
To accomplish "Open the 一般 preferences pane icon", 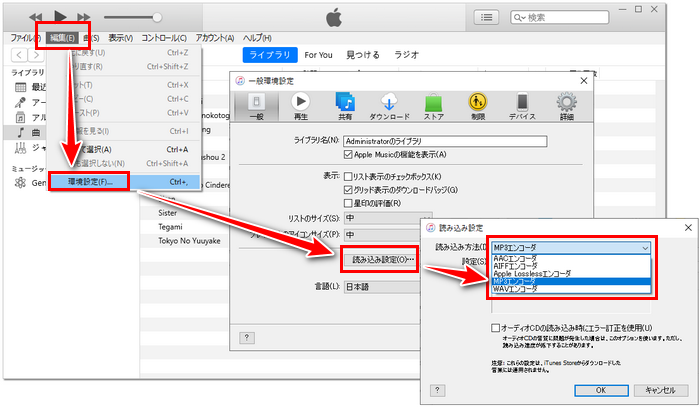I will pyautogui.click(x=256, y=106).
